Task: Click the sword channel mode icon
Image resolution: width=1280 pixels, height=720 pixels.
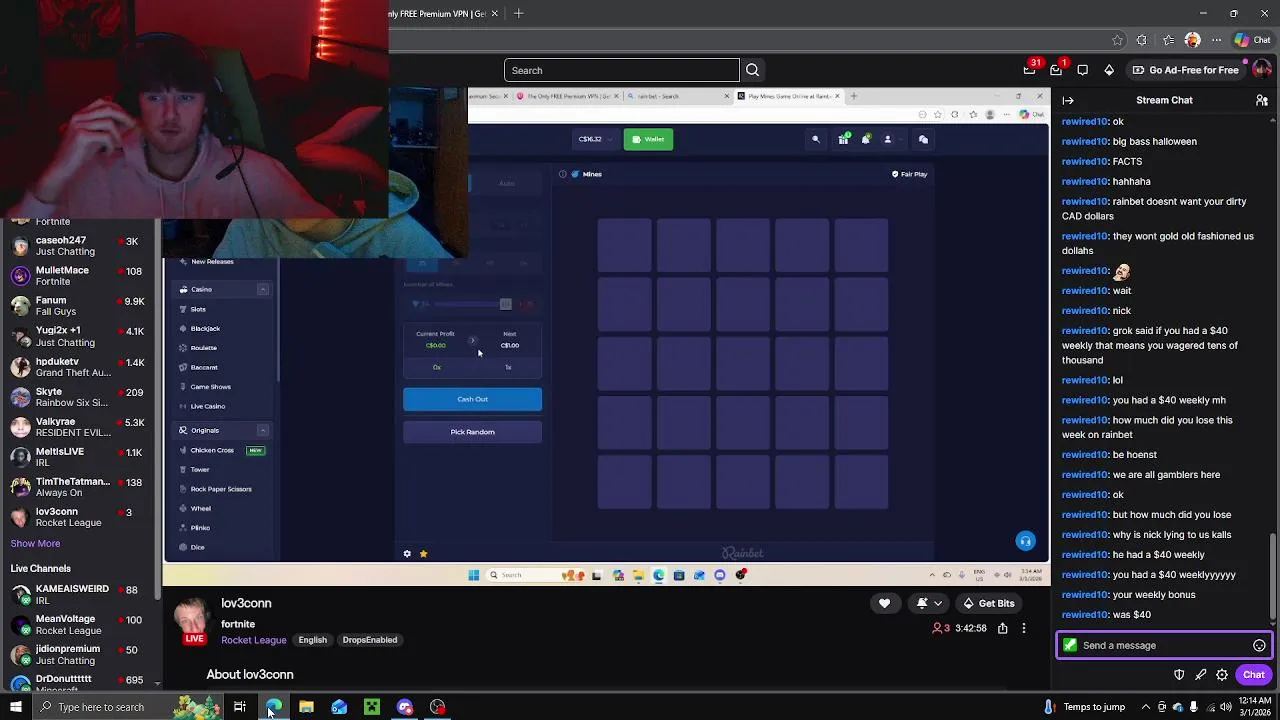Action: point(1201,675)
